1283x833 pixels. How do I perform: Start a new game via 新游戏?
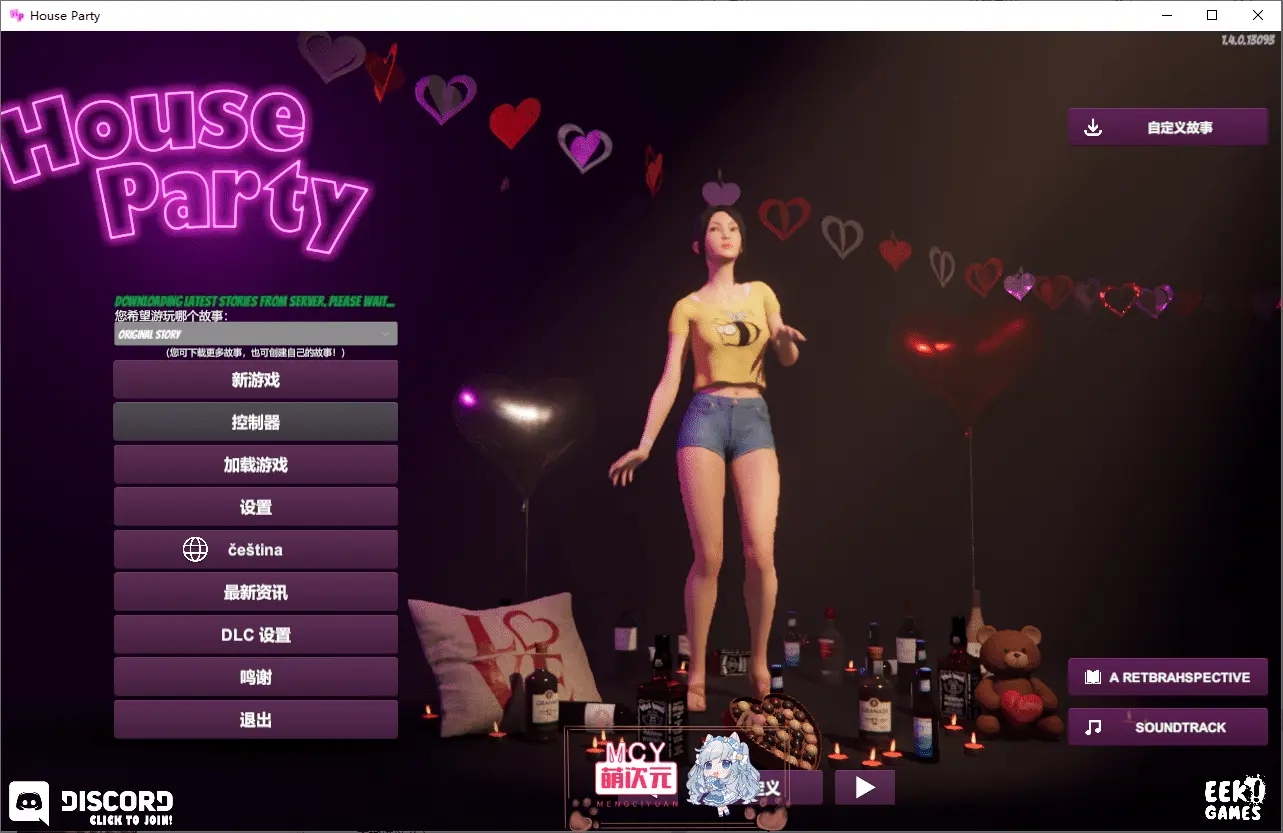coord(256,380)
